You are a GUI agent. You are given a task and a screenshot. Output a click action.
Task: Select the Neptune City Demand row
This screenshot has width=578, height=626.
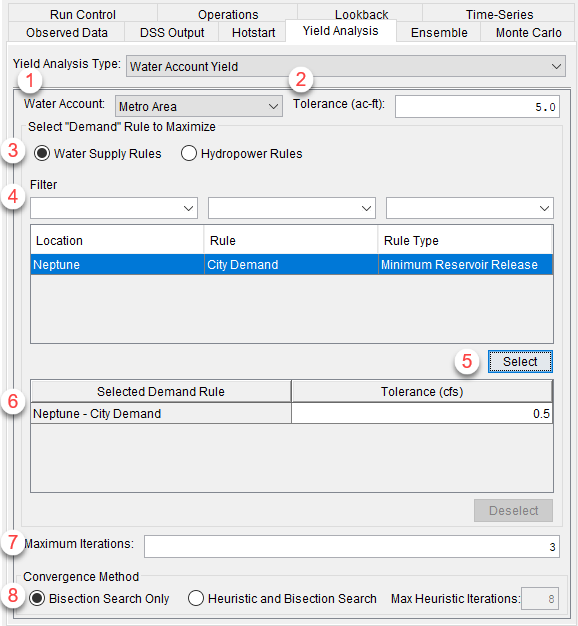[292, 264]
